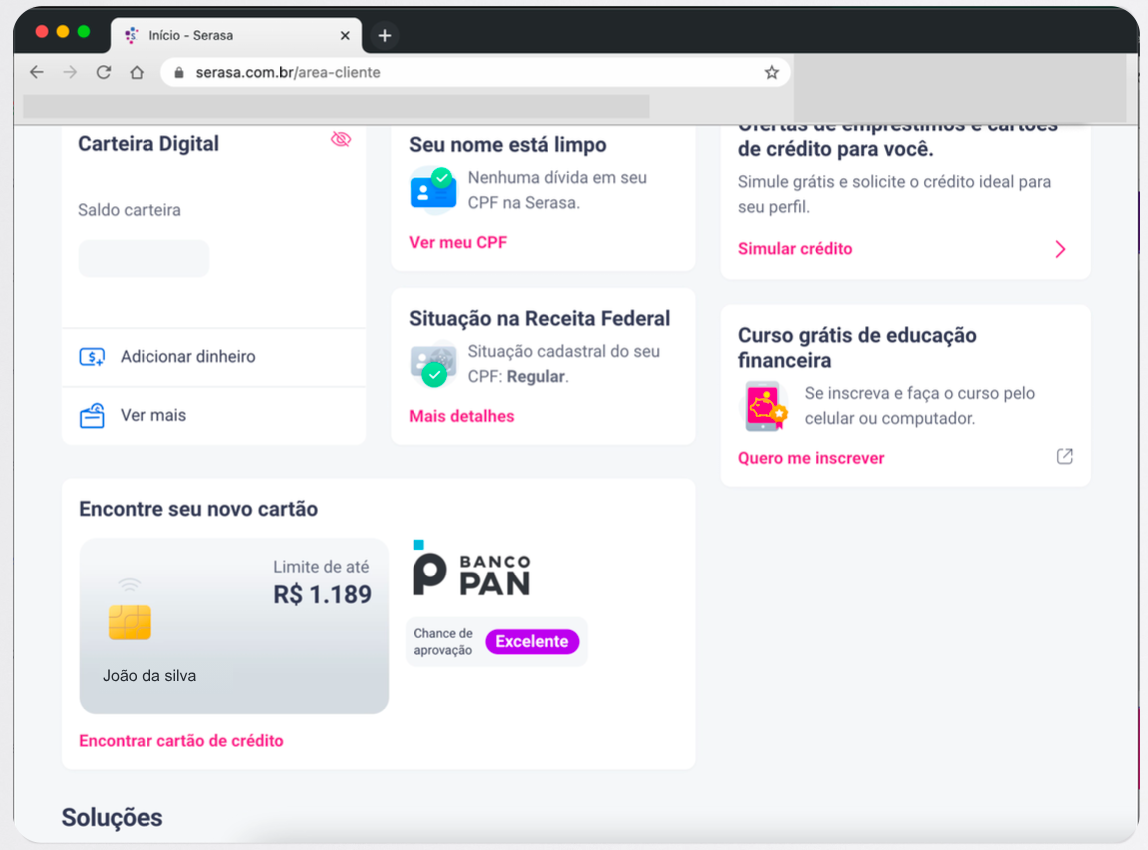Click the clean-name ID card icon
This screenshot has height=850, width=1148.
[433, 190]
